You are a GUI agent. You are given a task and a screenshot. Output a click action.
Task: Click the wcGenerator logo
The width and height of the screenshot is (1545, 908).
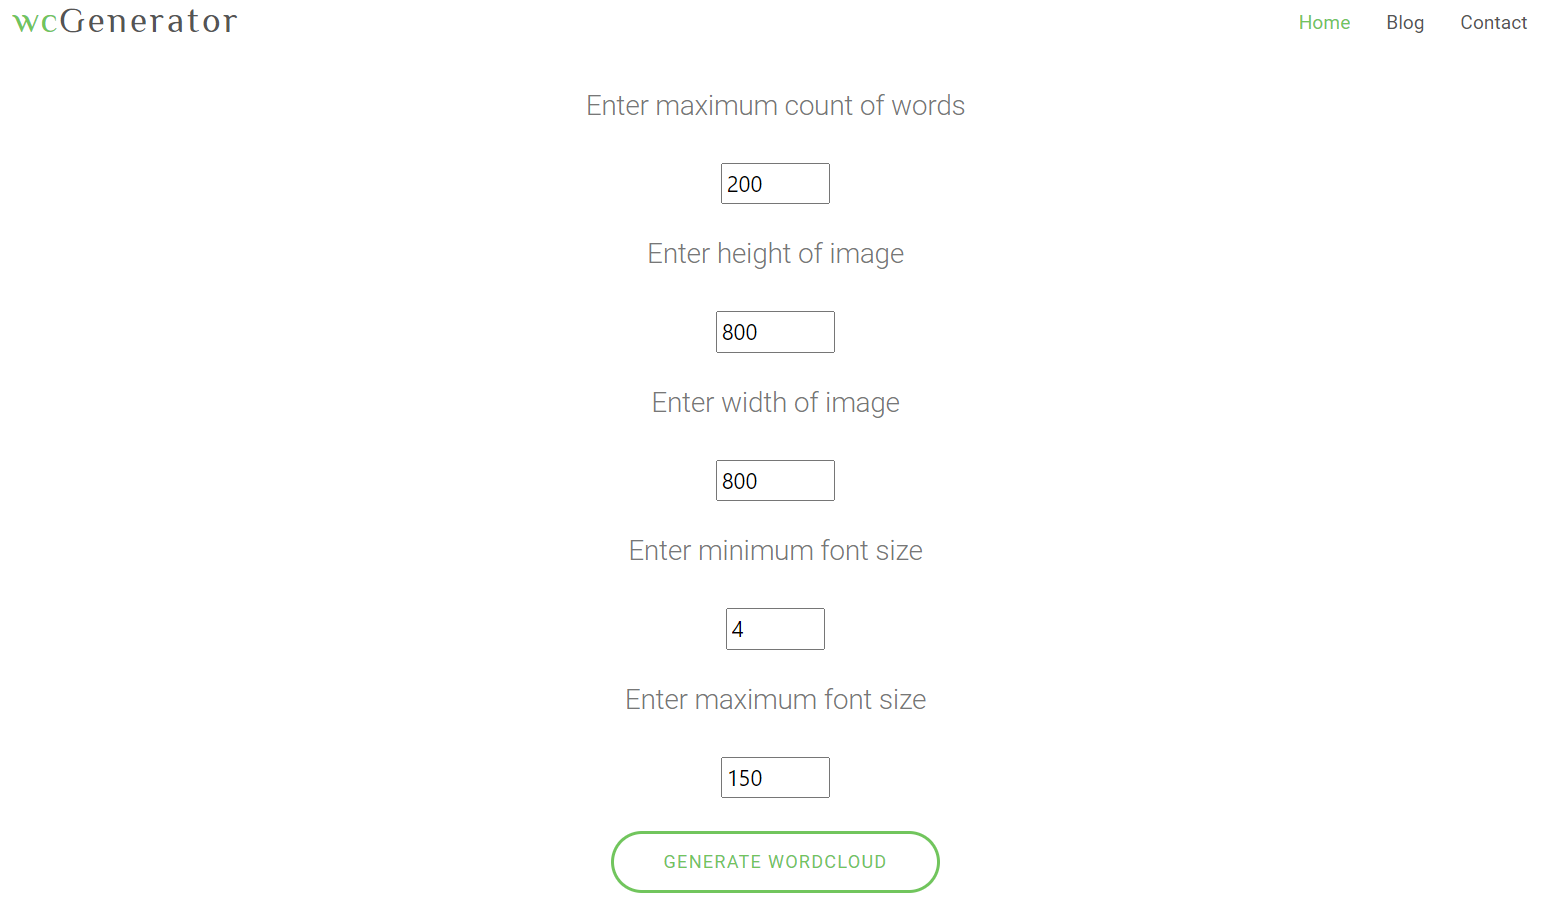click(x=122, y=21)
